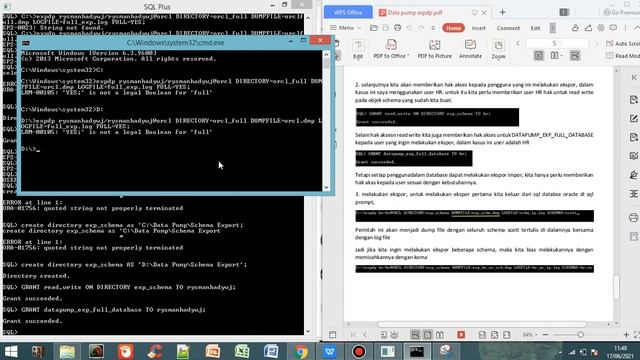Image resolution: width=640 pixels, height=360 pixels.
Task: Click the share user icon in WPS
Action: (x=575, y=28)
